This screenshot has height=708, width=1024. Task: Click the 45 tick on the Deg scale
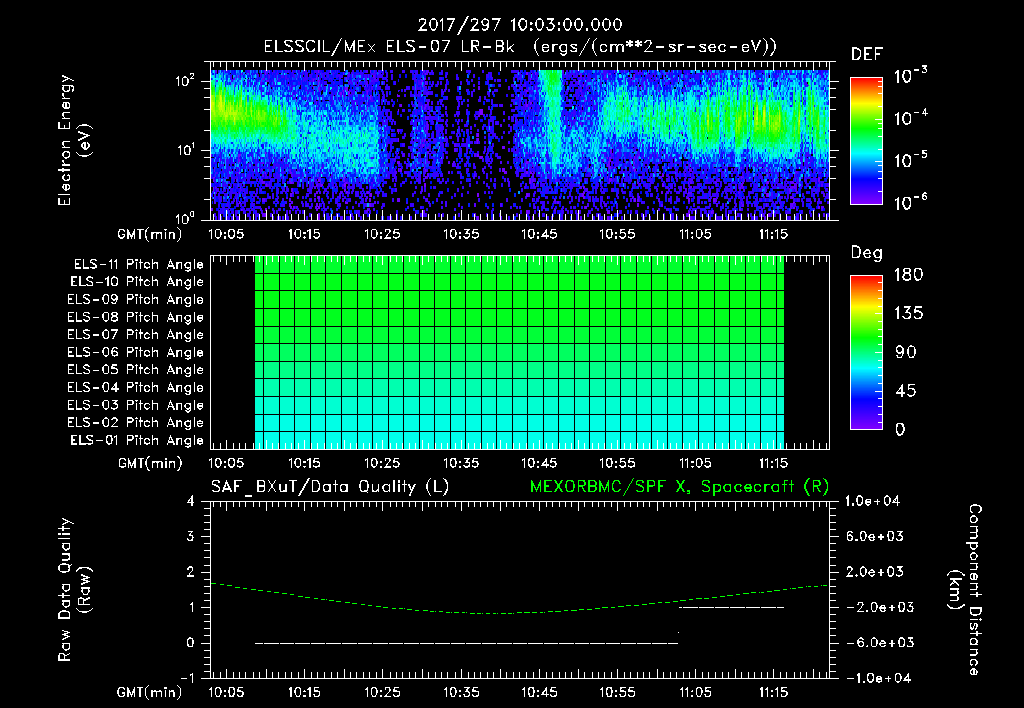(x=906, y=391)
